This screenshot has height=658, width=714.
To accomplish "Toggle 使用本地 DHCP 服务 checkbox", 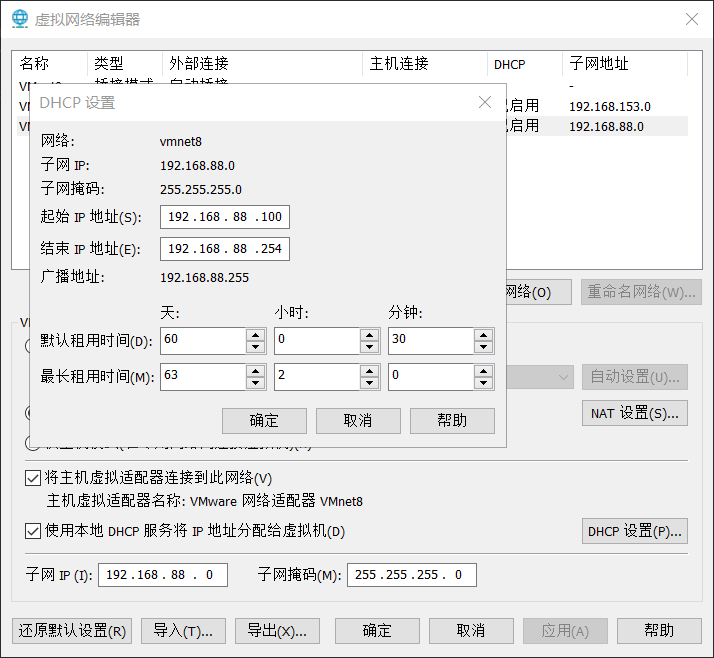I will coord(33,531).
